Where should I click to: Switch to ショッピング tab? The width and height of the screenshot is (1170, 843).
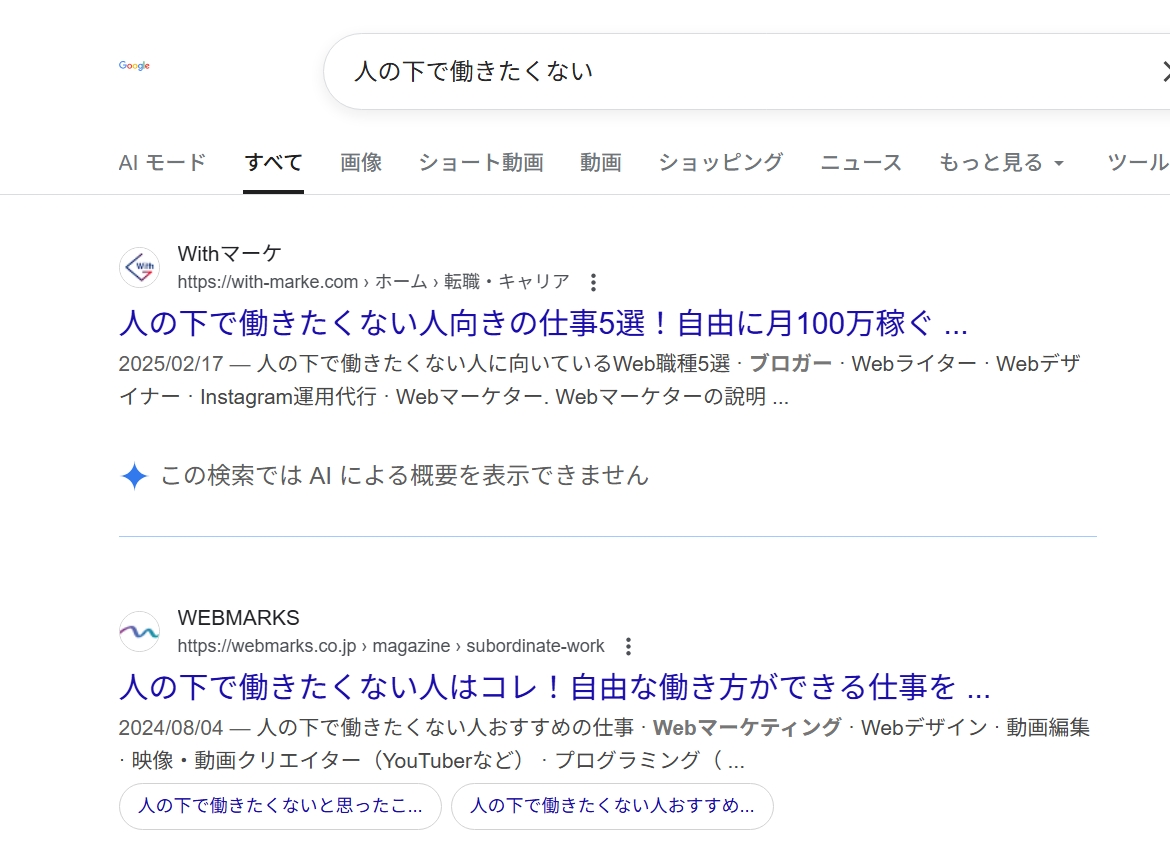point(720,162)
